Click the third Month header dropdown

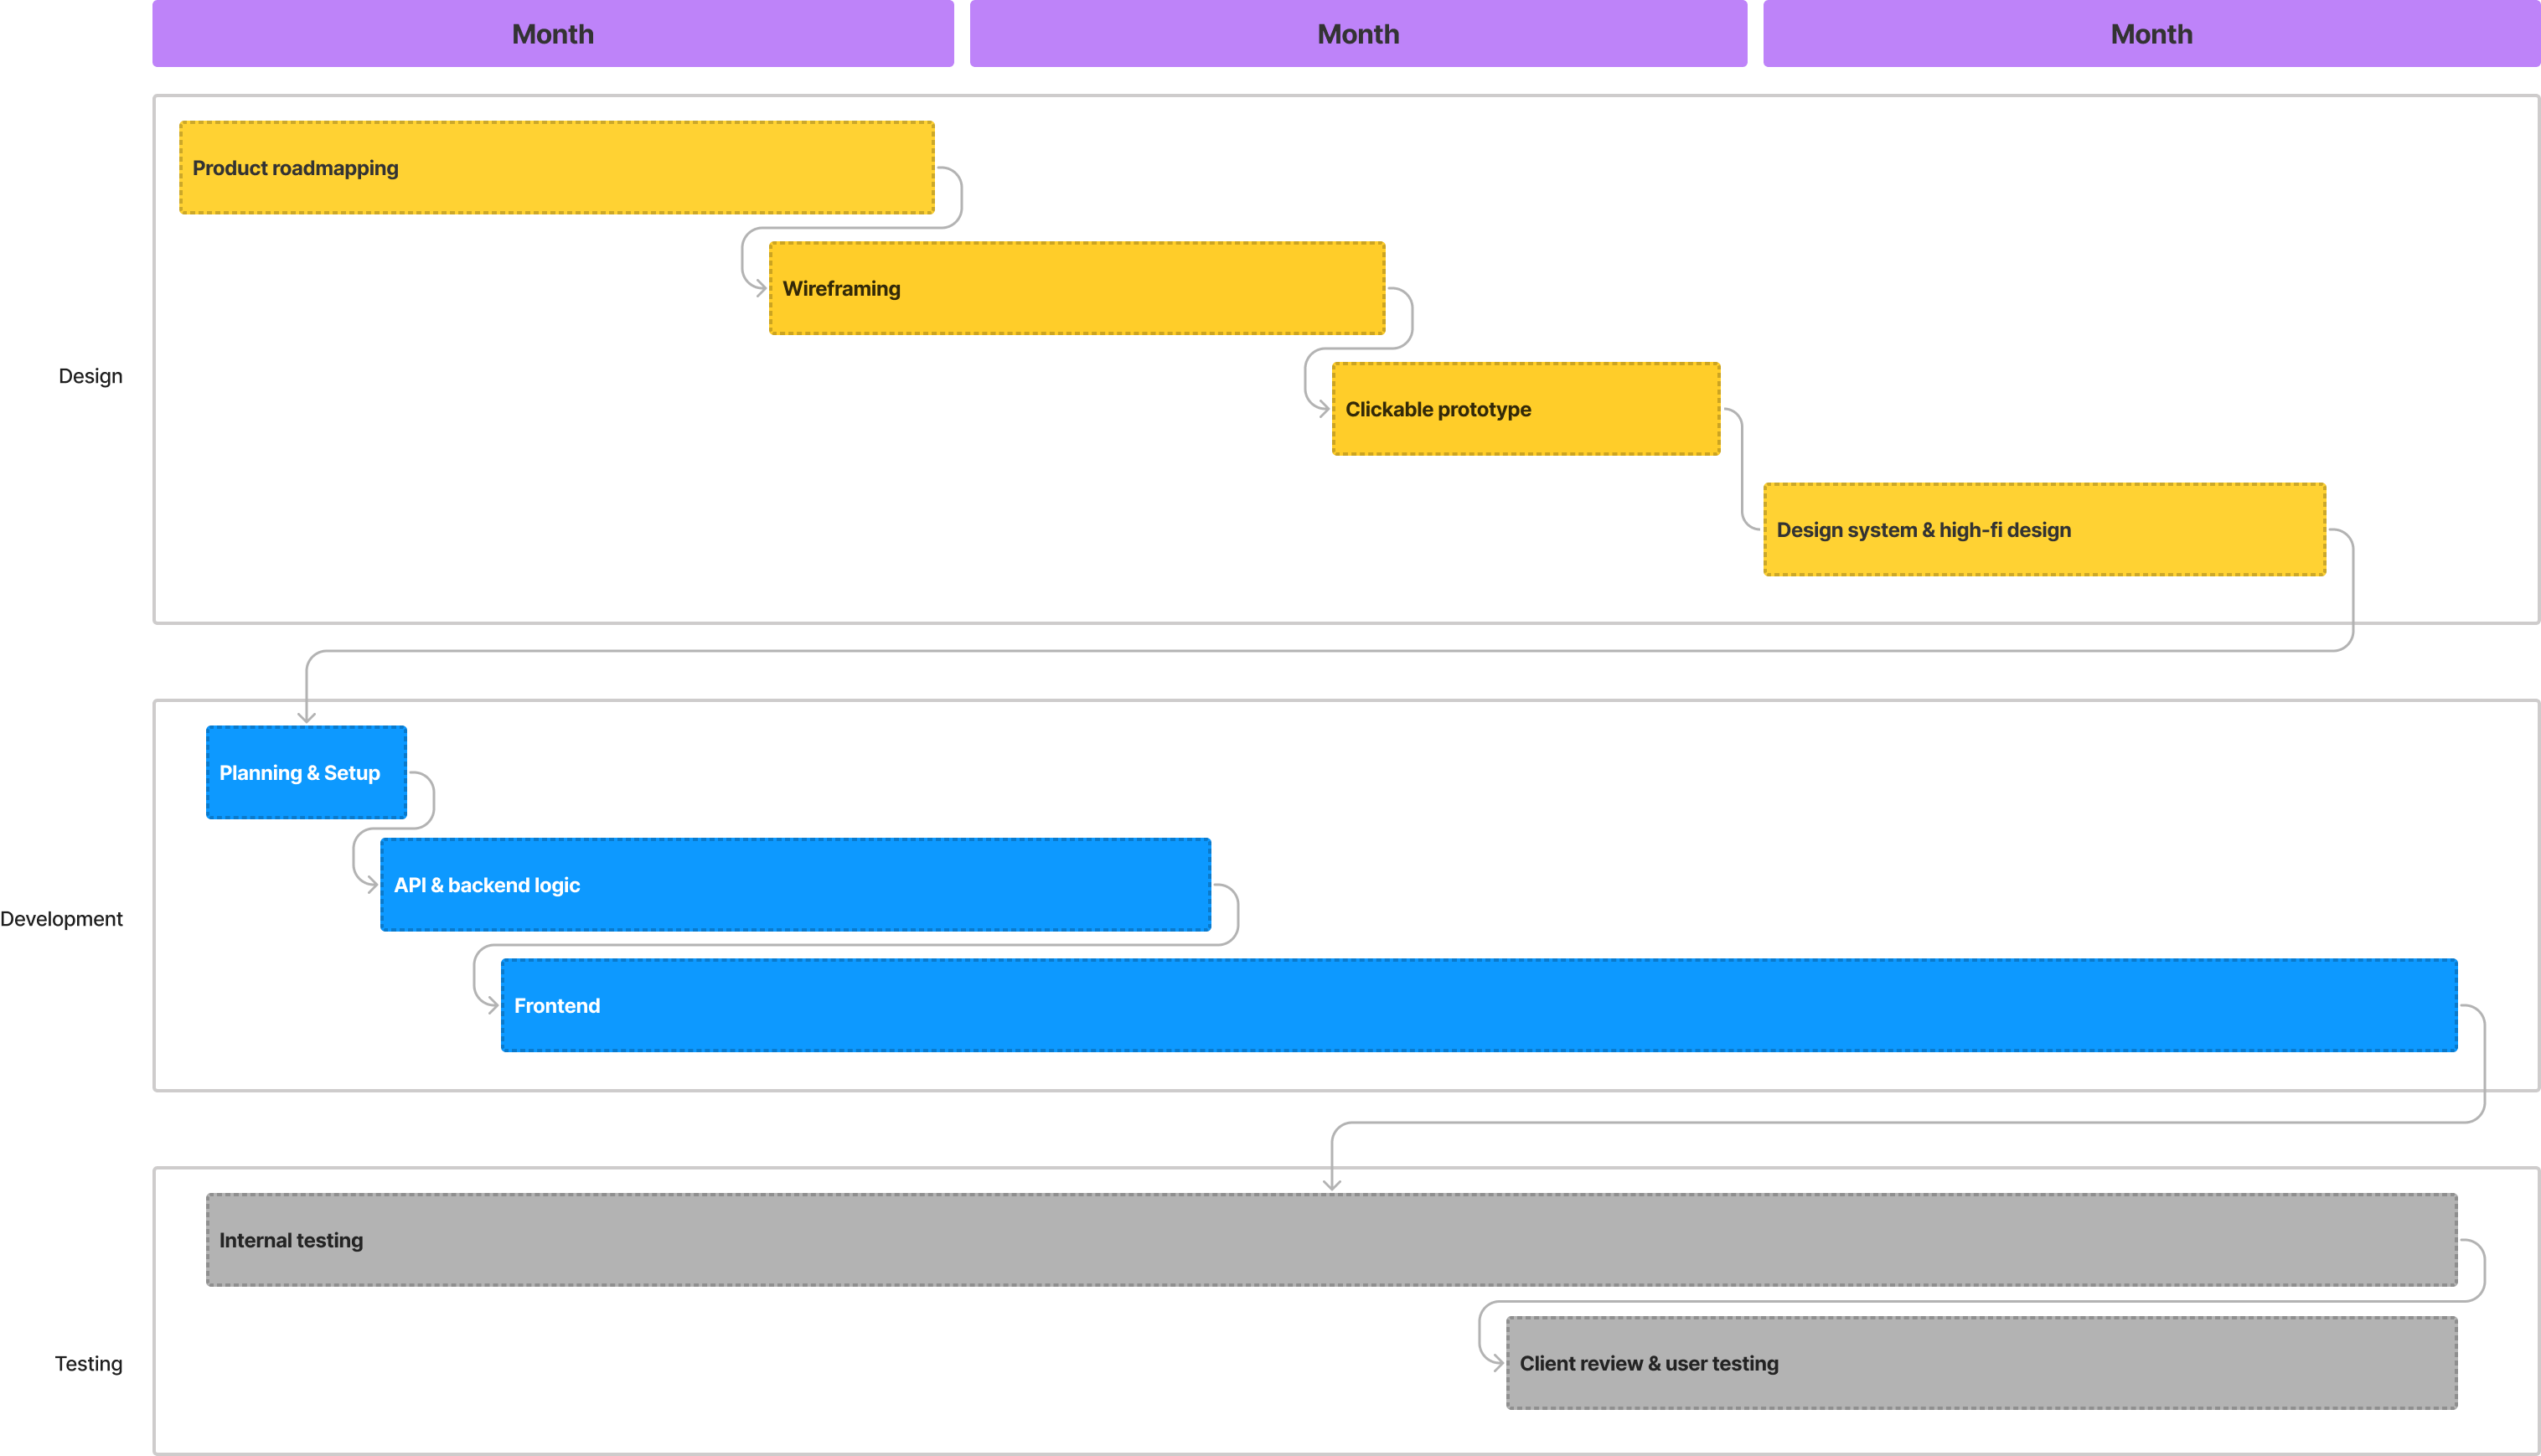click(x=2150, y=35)
